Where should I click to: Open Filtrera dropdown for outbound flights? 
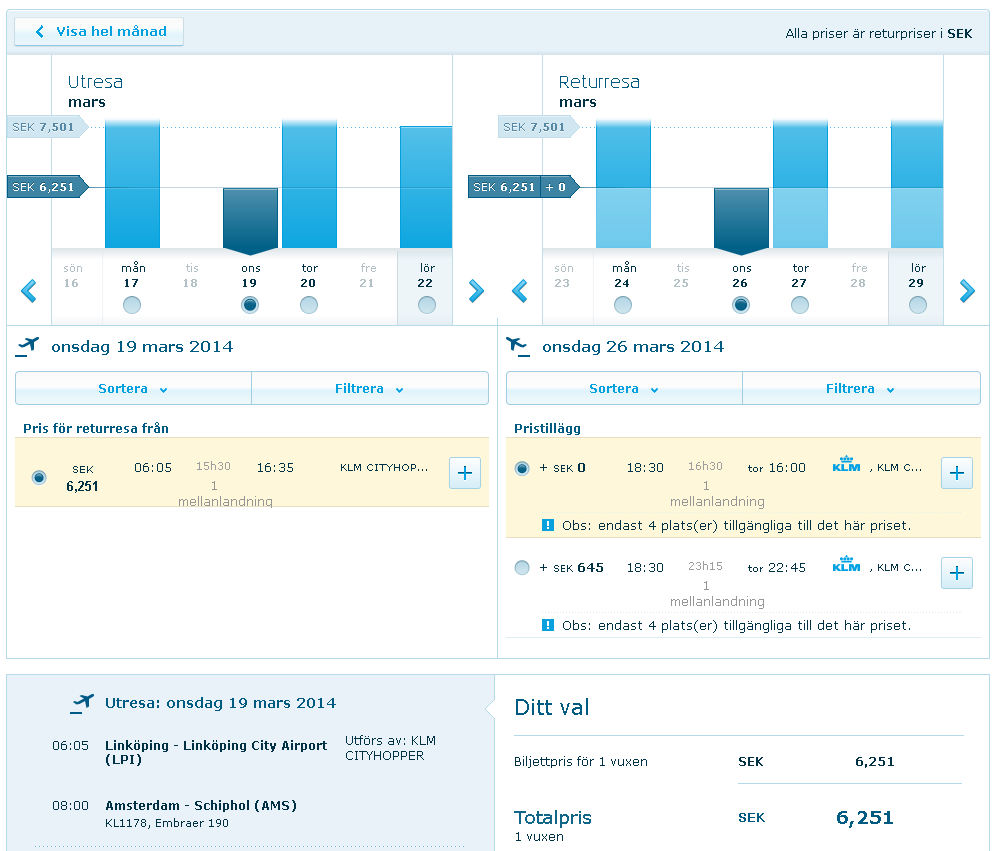click(x=369, y=389)
